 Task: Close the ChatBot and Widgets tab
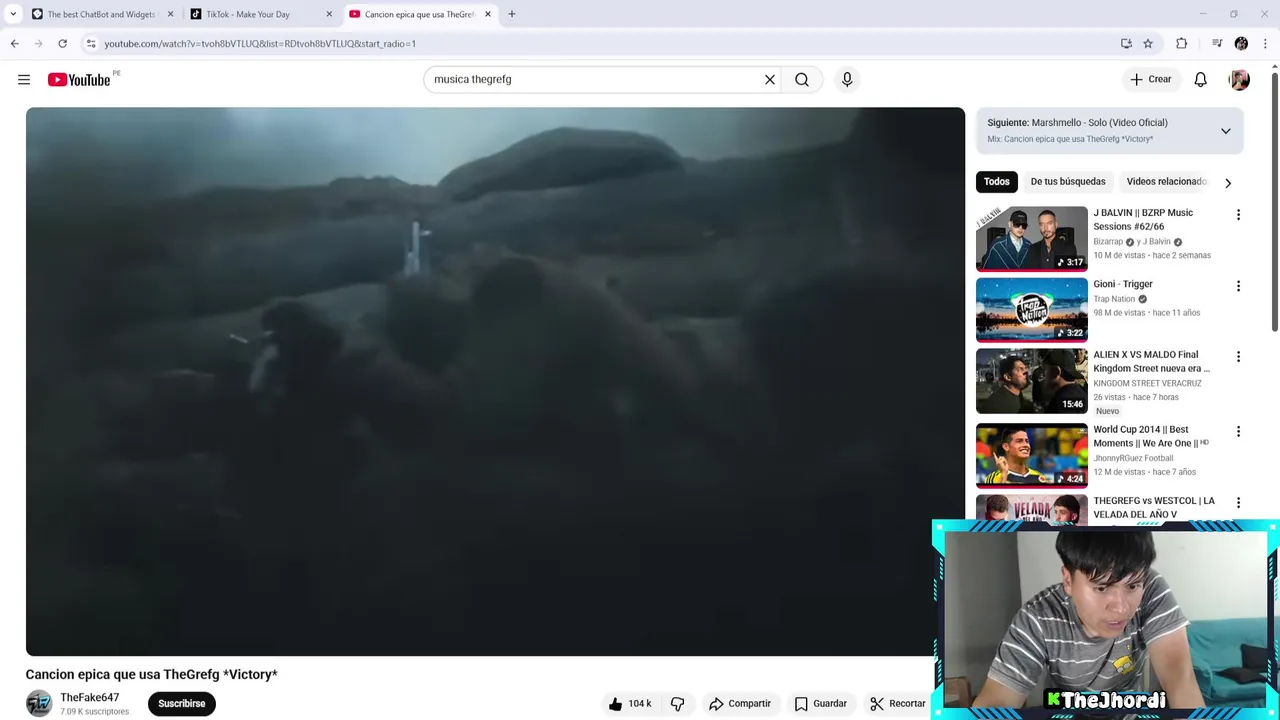pos(170,14)
